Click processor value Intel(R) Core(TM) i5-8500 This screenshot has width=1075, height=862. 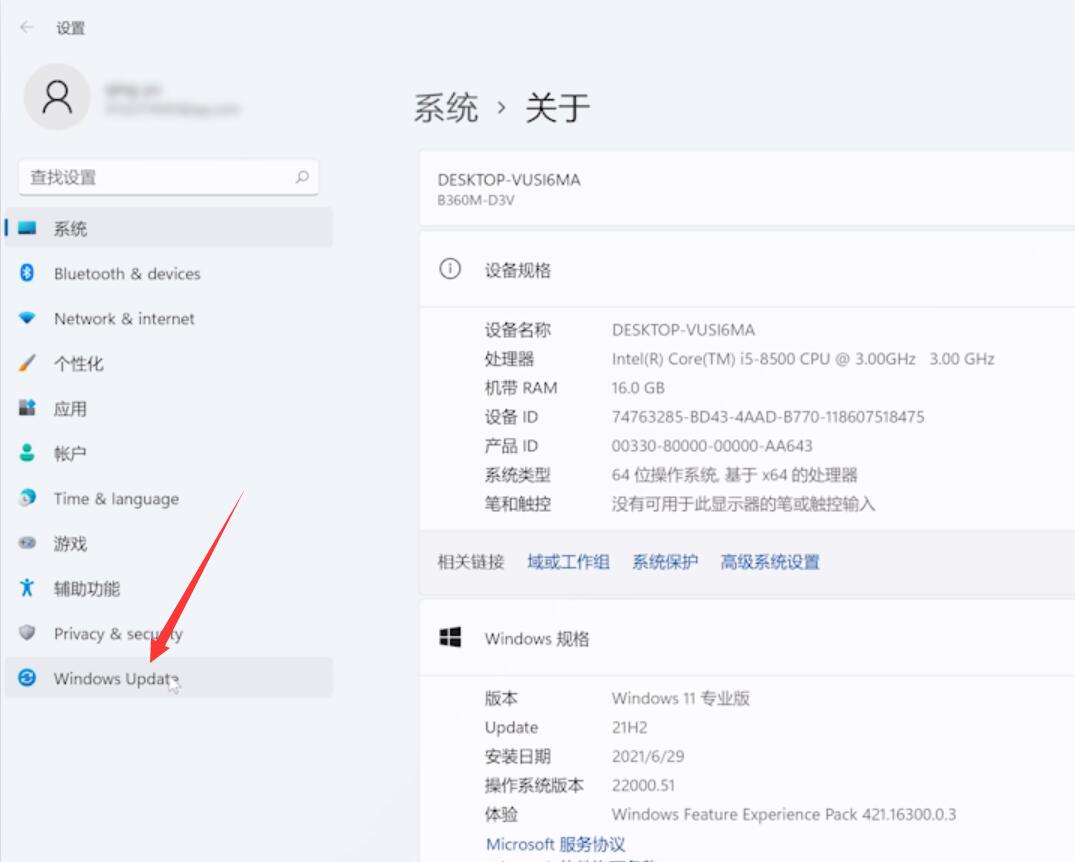(803, 359)
